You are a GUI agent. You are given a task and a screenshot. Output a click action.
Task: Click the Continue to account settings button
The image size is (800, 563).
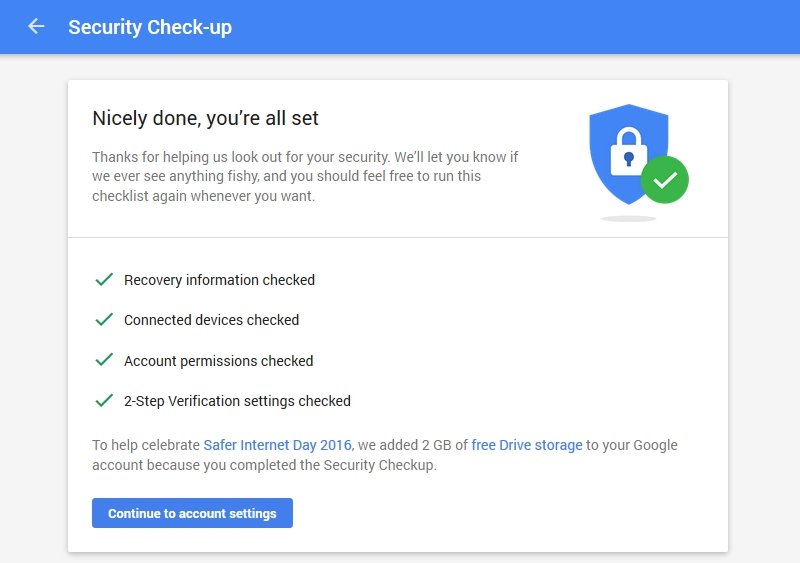pyautogui.click(x=192, y=513)
